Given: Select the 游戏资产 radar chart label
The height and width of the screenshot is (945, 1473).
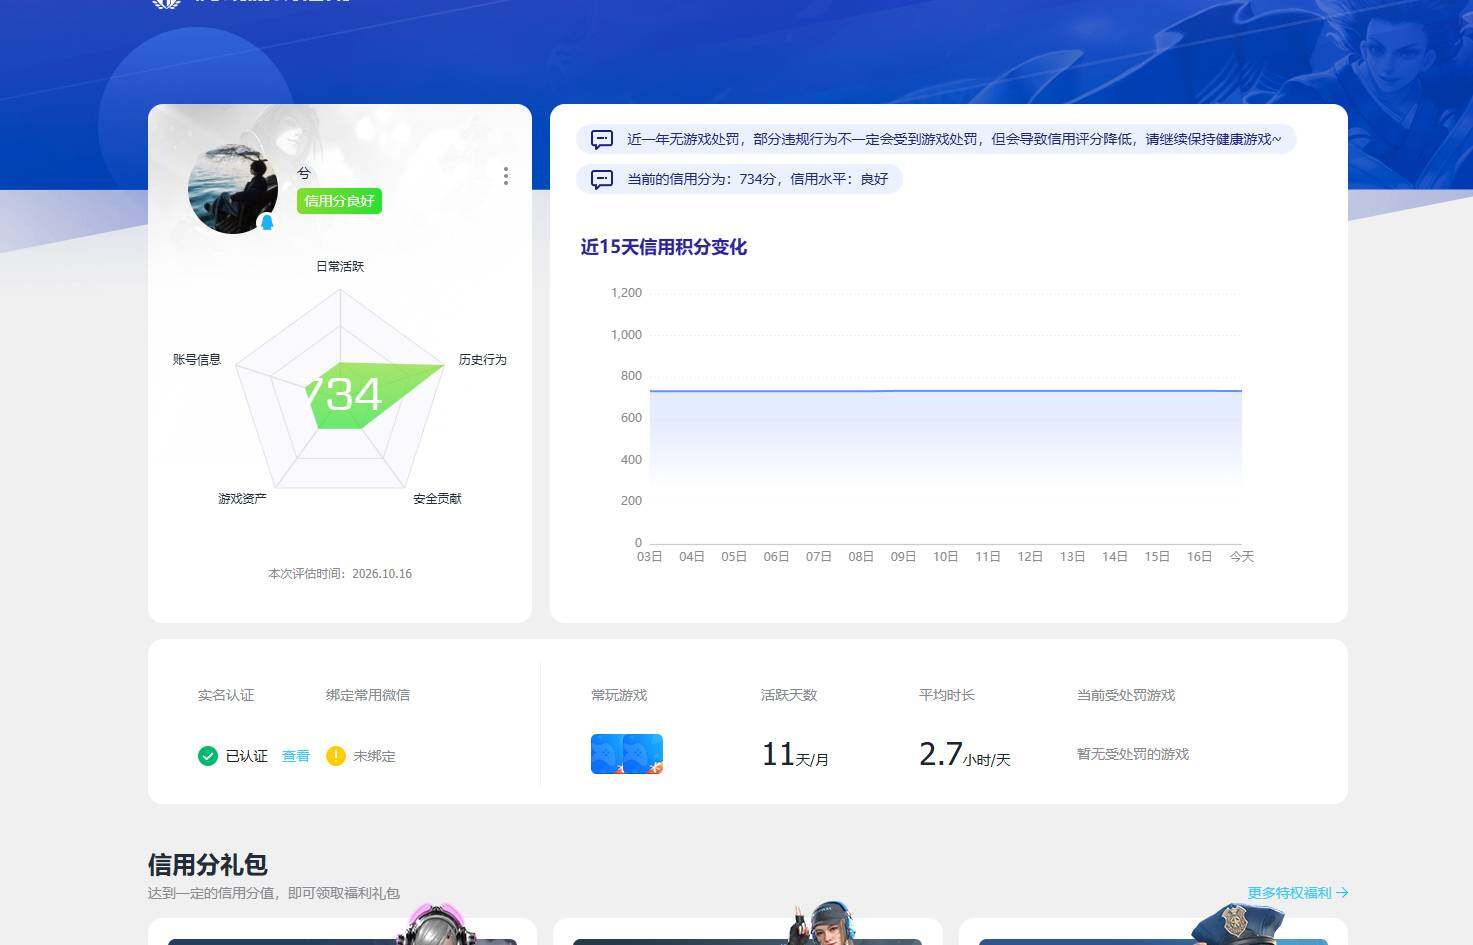Looking at the screenshot, I should click(243, 498).
